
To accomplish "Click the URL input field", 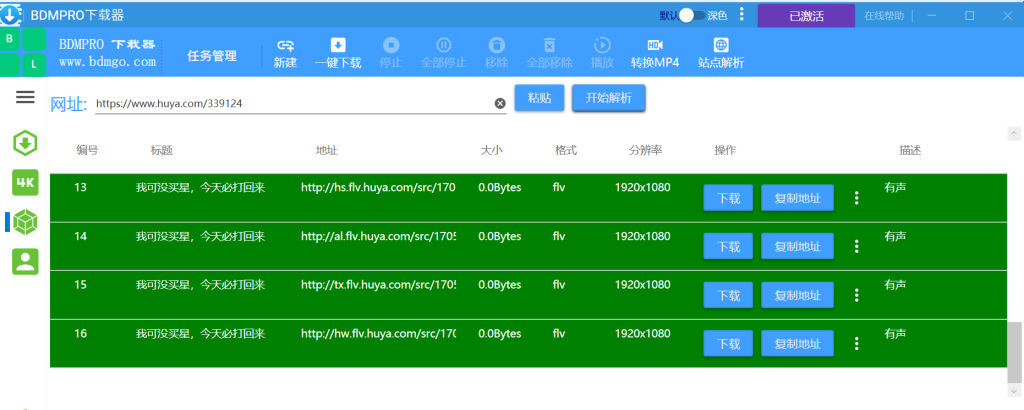I will pos(293,103).
